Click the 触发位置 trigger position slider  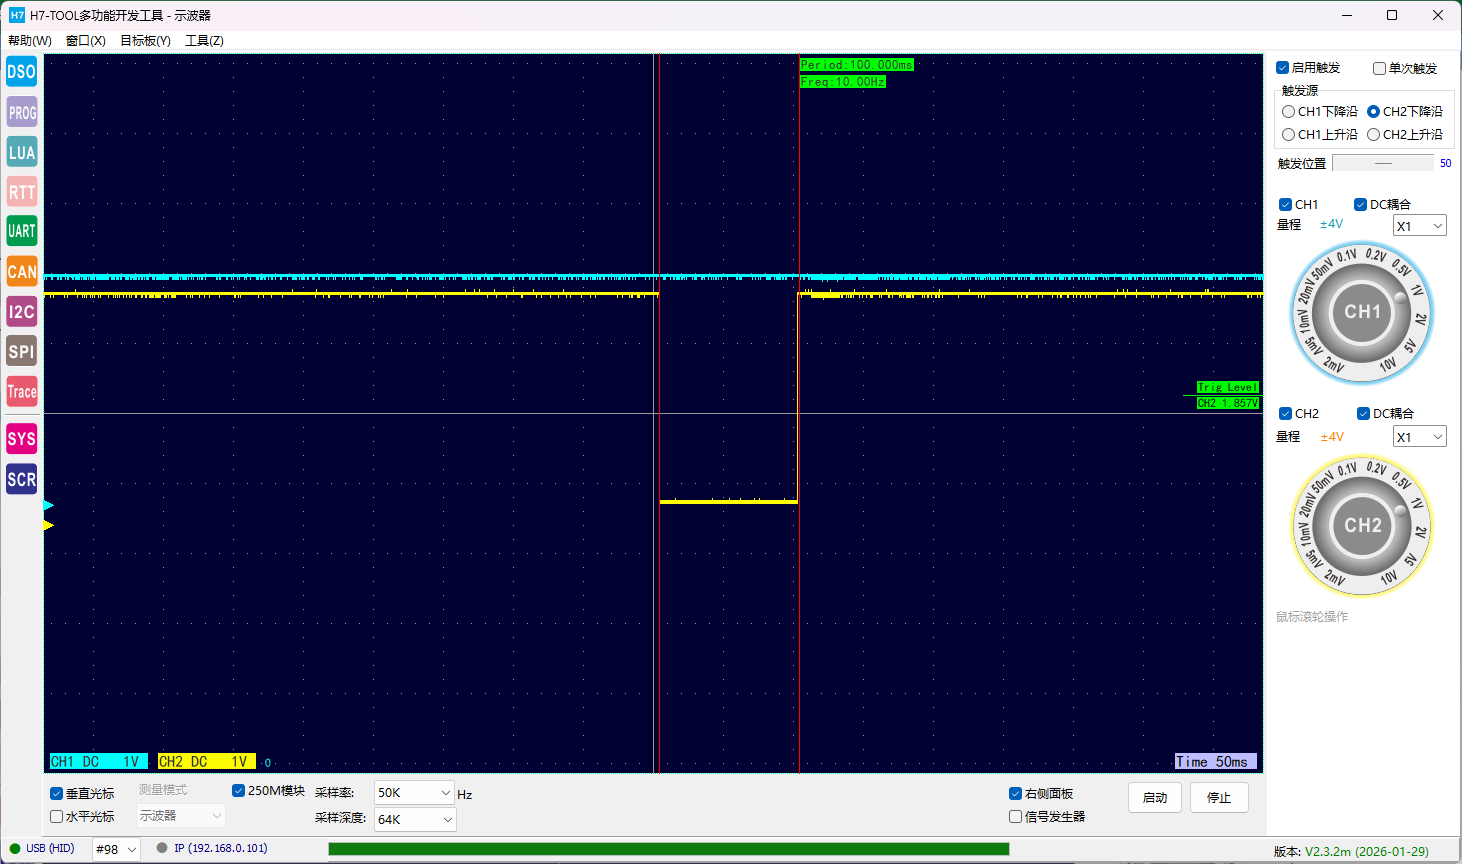(x=1382, y=163)
